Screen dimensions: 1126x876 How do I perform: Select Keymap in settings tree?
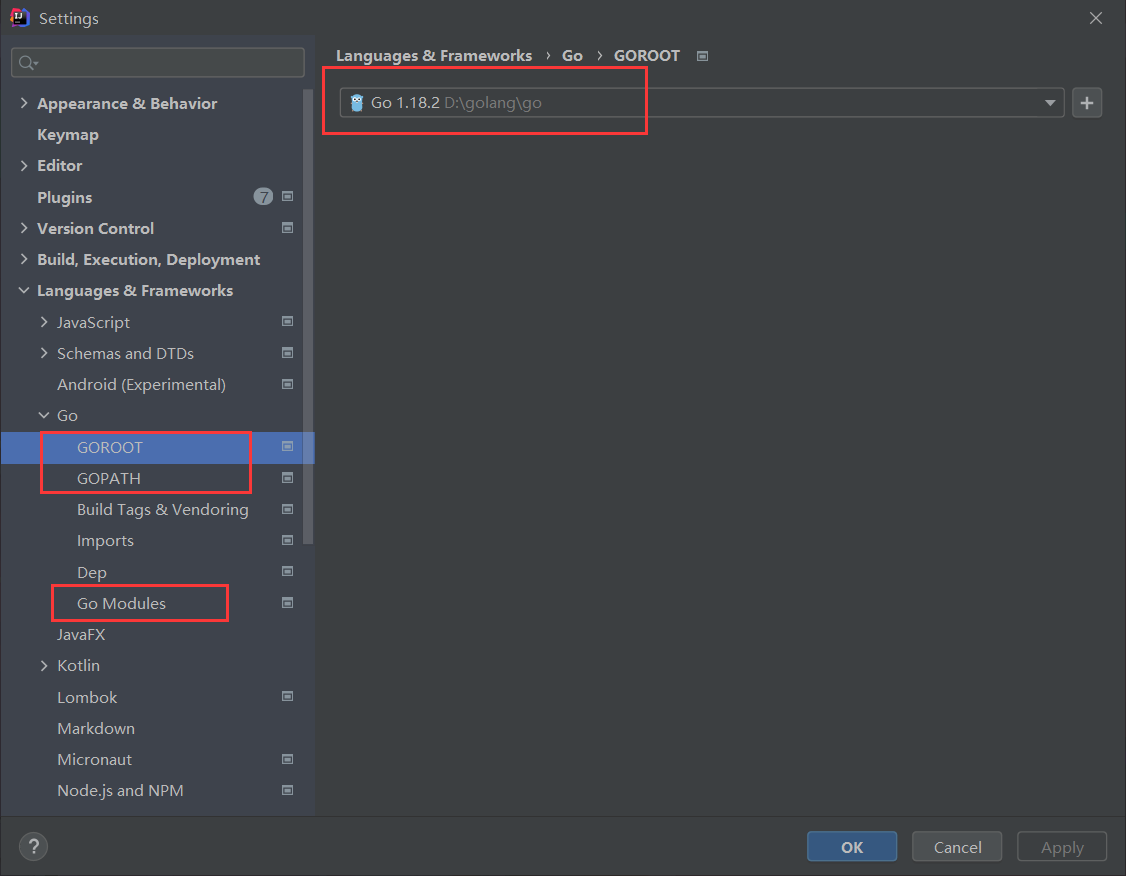[x=68, y=135]
